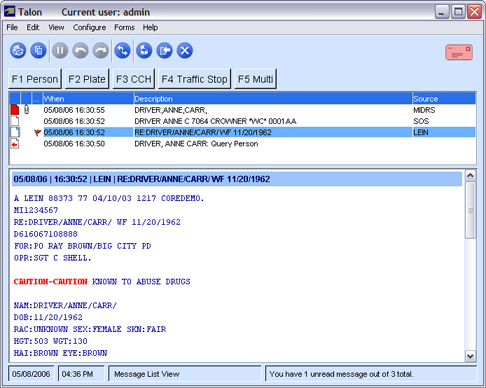Click the message detail vertical scrollbar thumb
The height and width of the screenshot is (388, 486).
click(x=470, y=210)
